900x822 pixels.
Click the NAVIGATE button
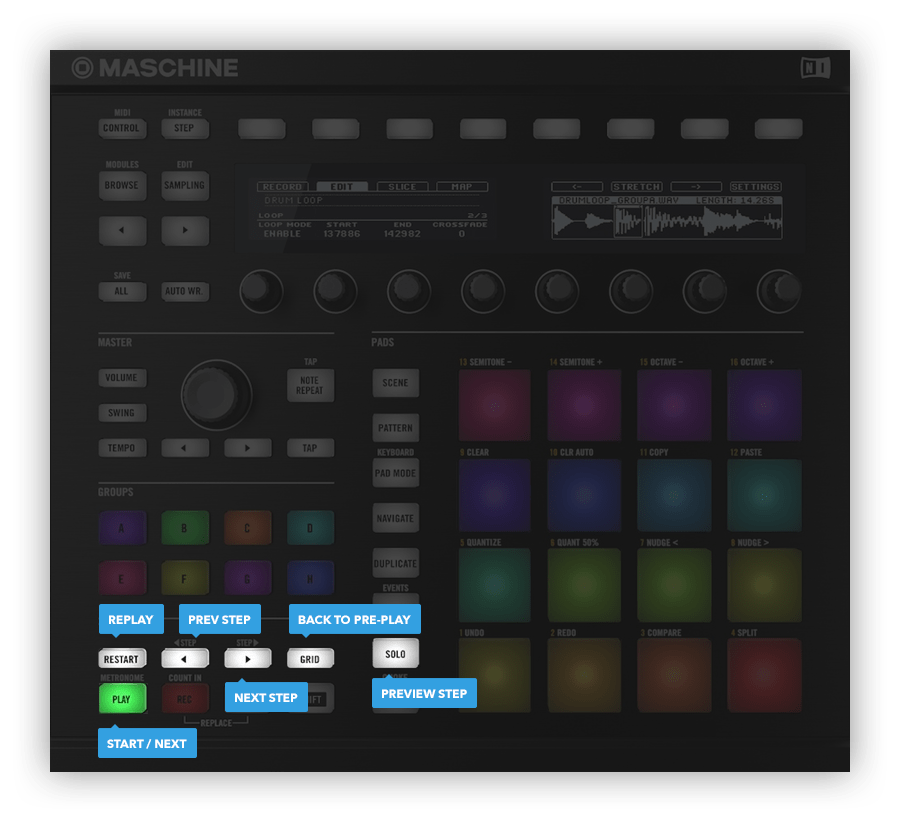395,518
